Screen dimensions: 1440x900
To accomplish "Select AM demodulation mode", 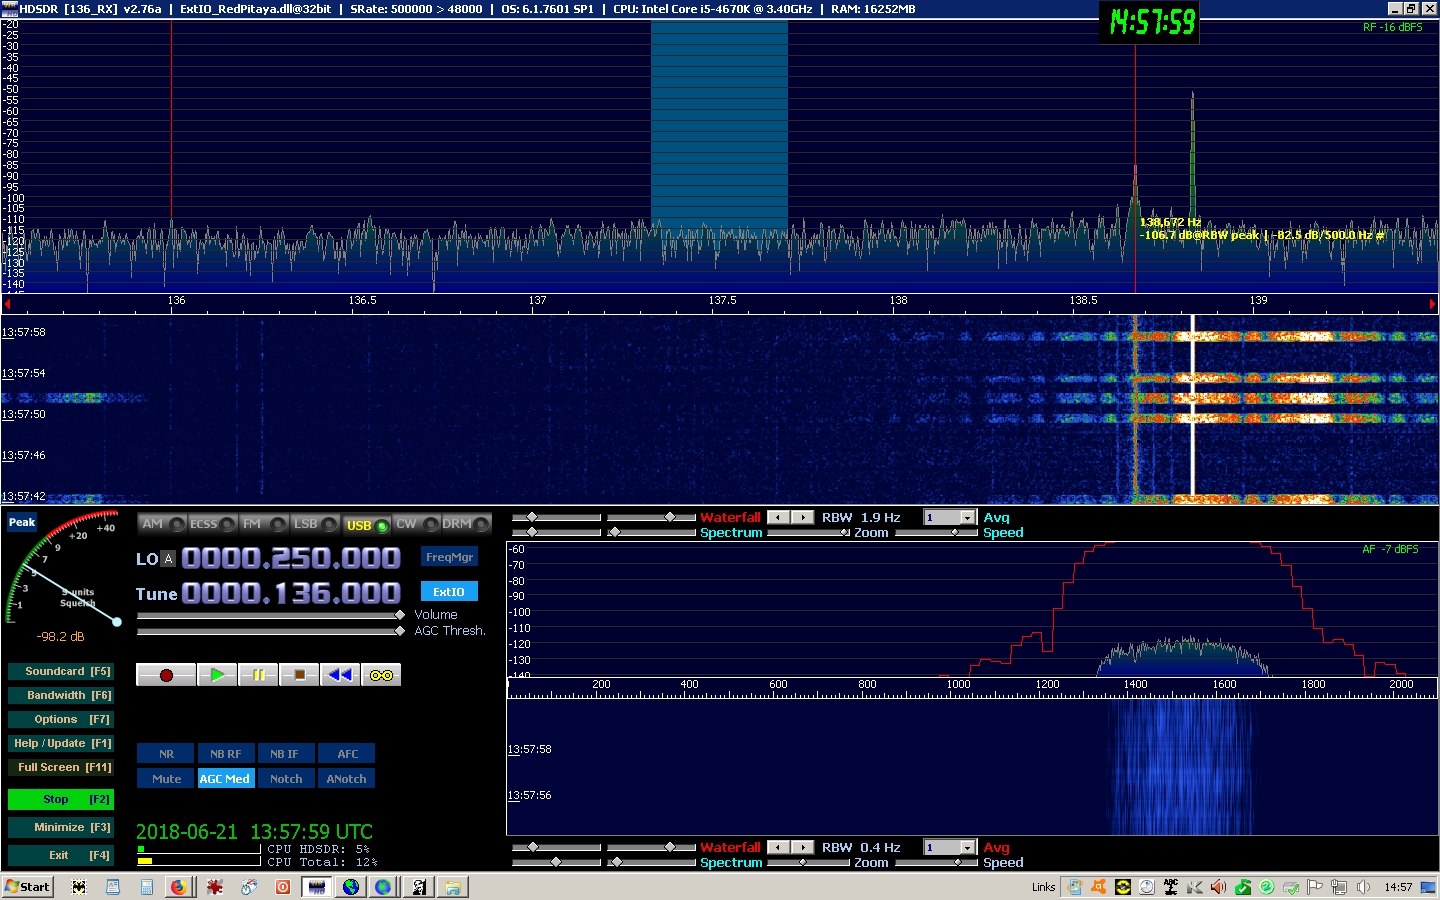I will click(x=162, y=524).
